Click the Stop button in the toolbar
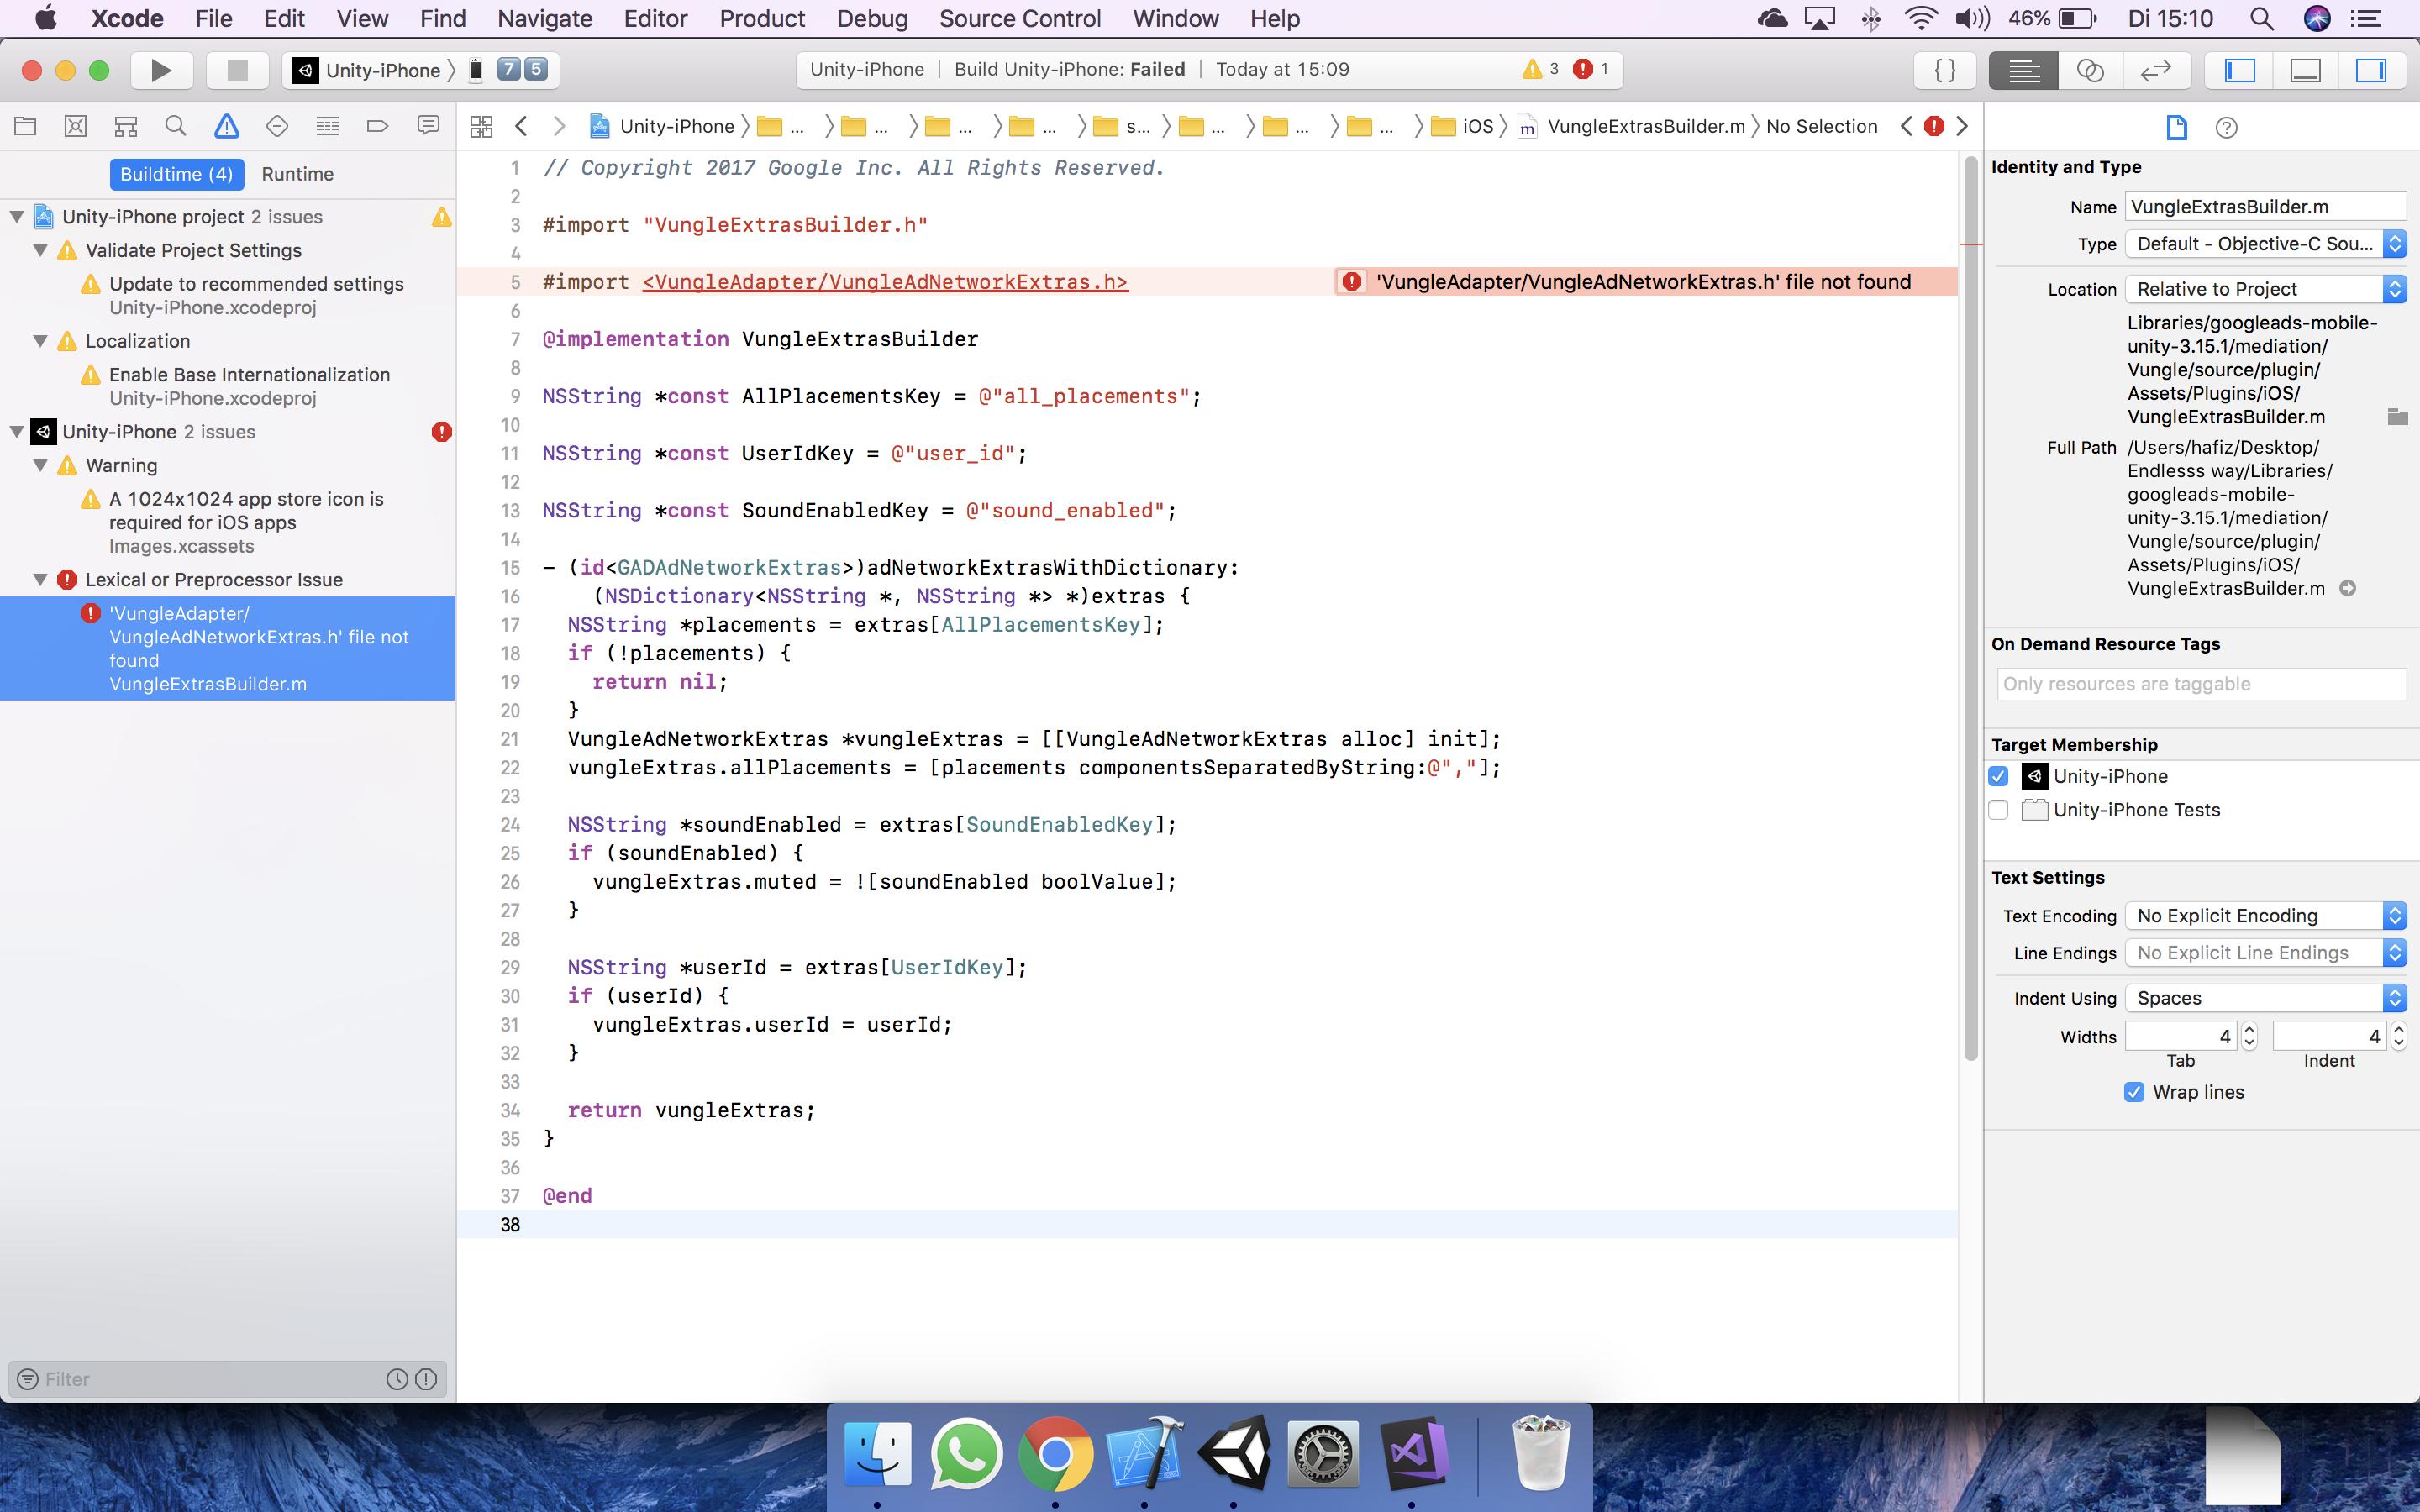Screen dimensions: 2420x1512 [236, 70]
